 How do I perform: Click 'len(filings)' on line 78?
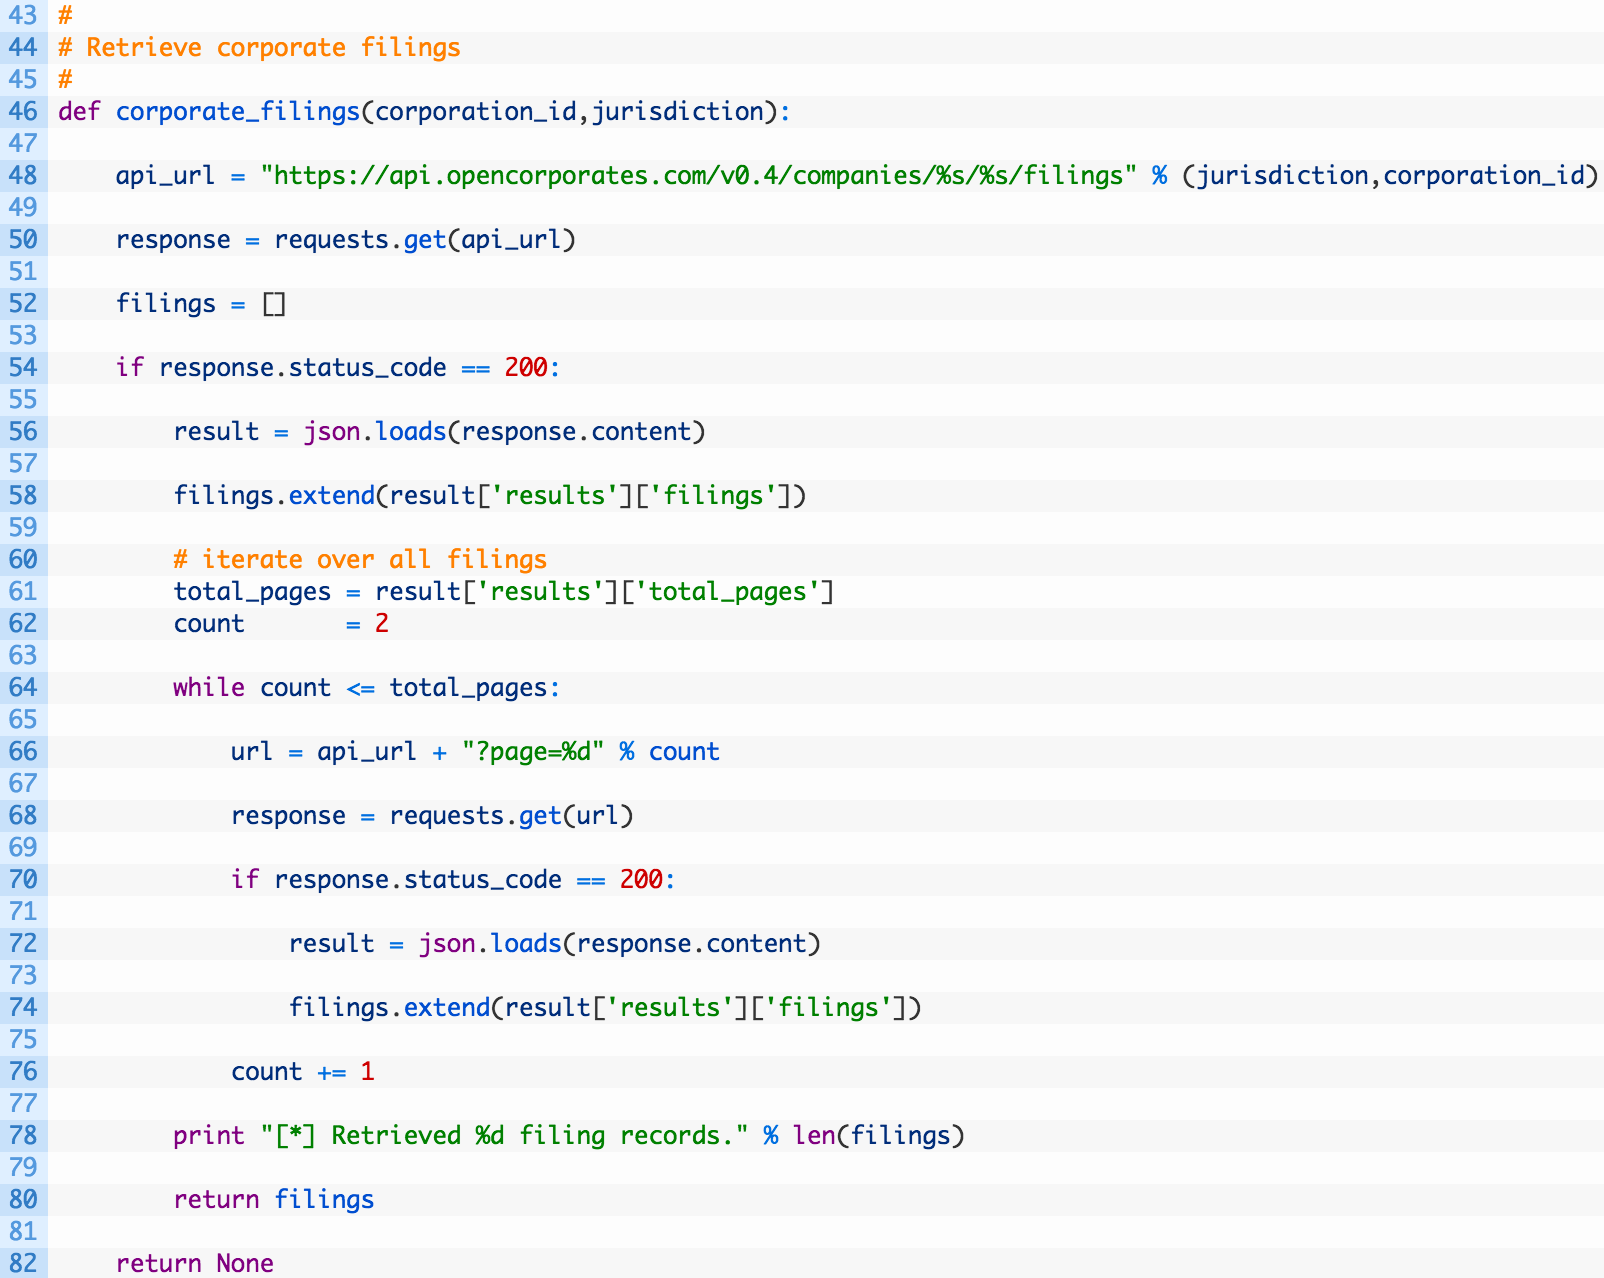coord(879,1135)
